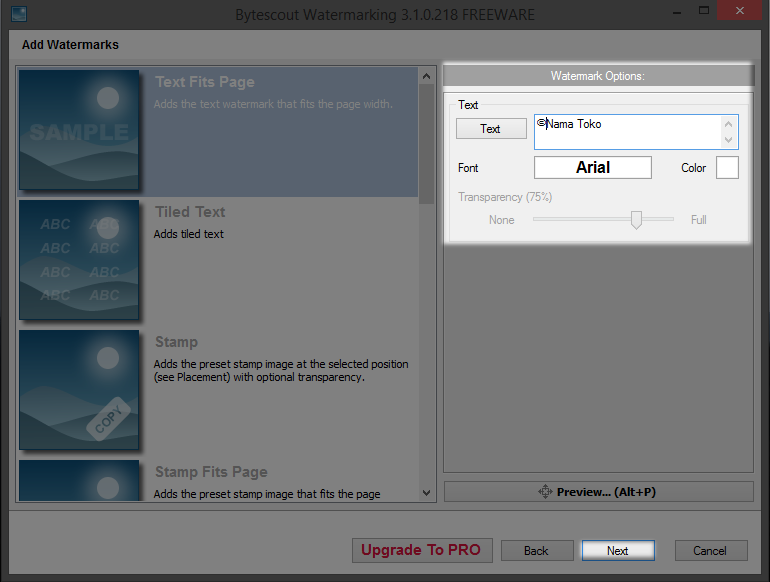Click the app icon in title bar
Viewport: 770px width, 582px height.
[x=18, y=14]
